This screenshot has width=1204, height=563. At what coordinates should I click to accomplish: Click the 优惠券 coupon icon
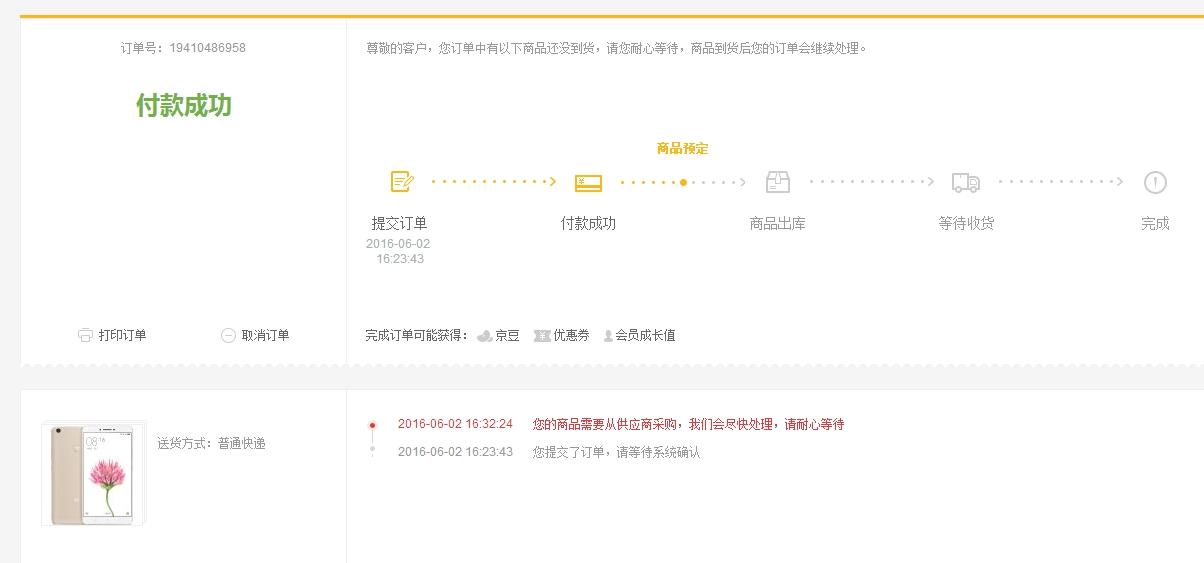point(542,335)
